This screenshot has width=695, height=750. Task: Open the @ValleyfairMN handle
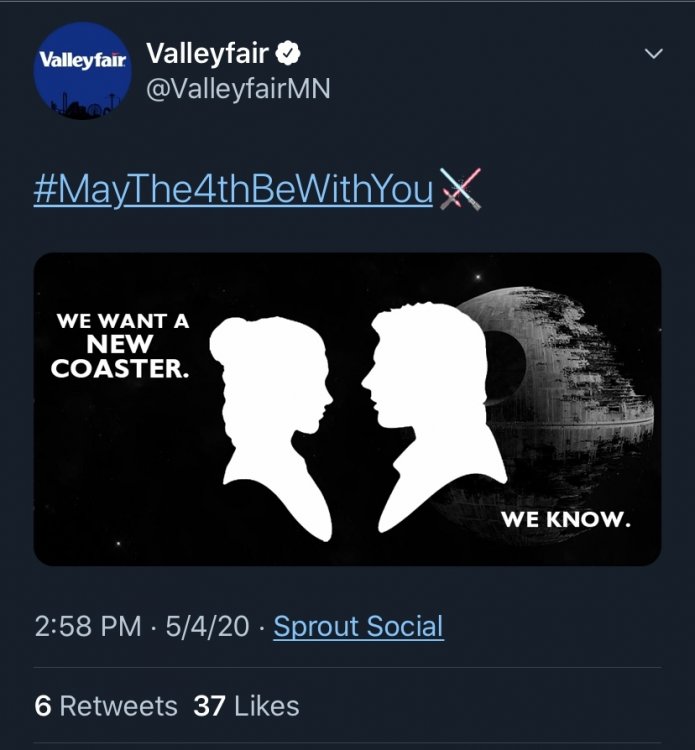pos(238,89)
